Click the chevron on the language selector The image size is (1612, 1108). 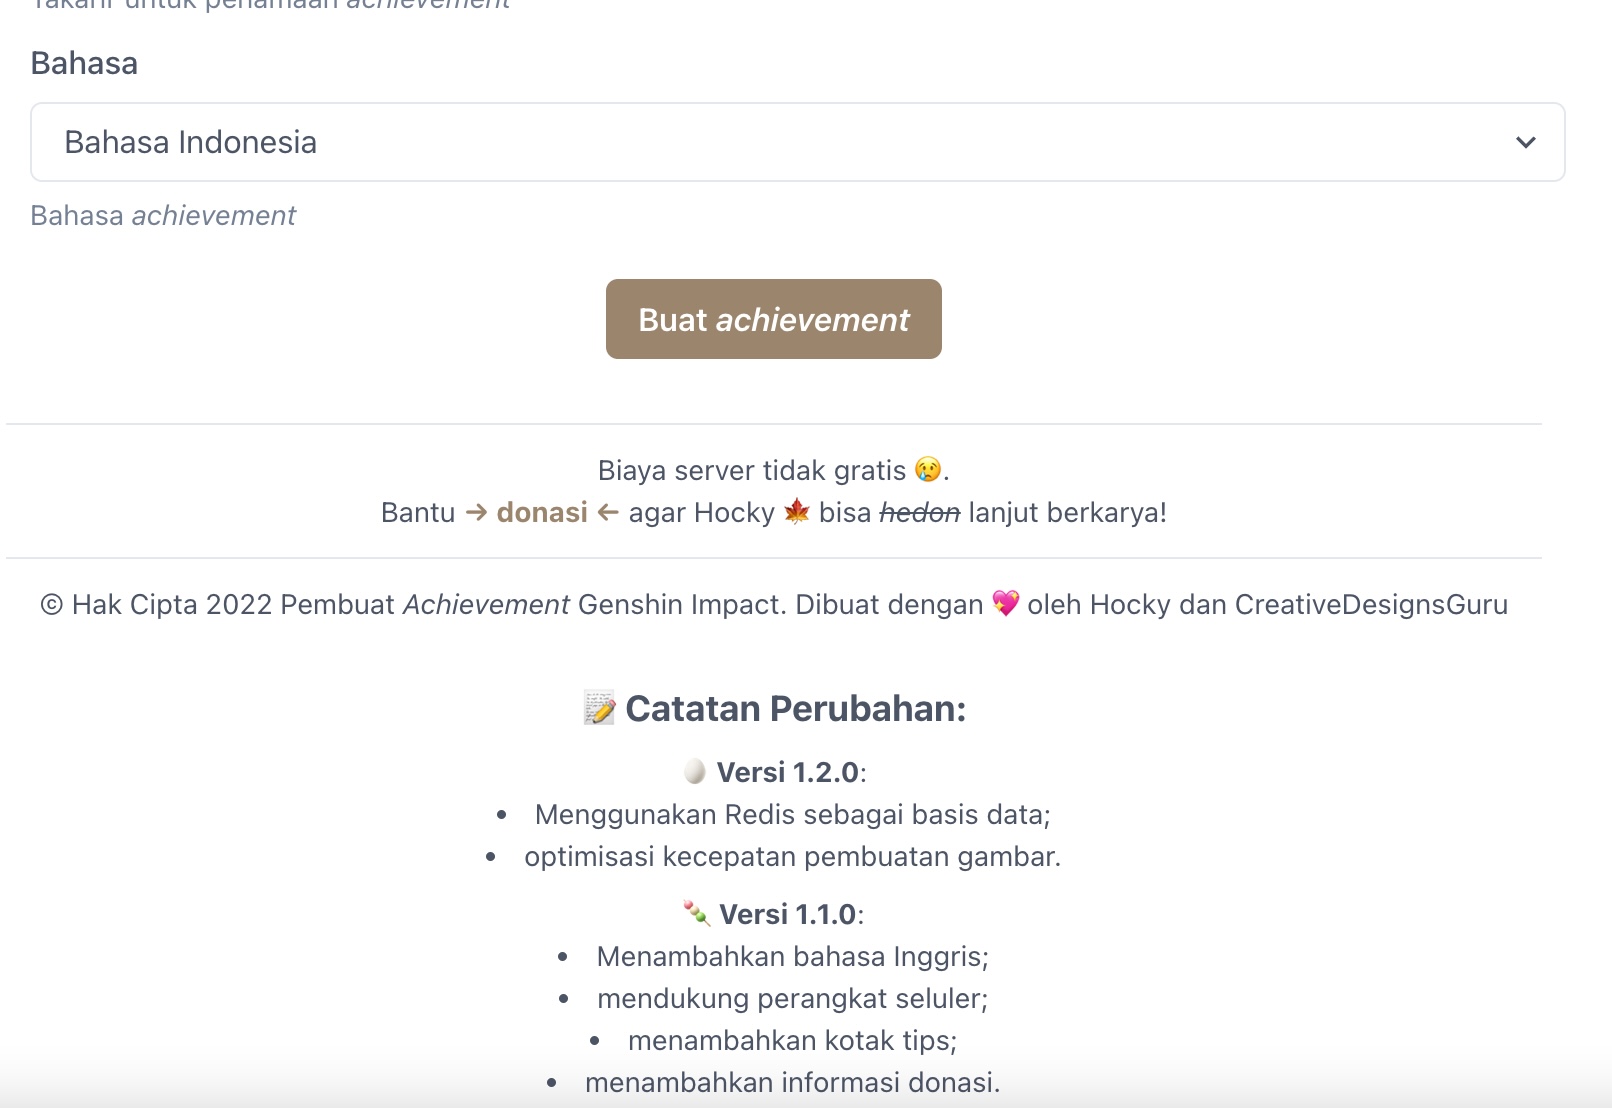pyautogui.click(x=1524, y=142)
